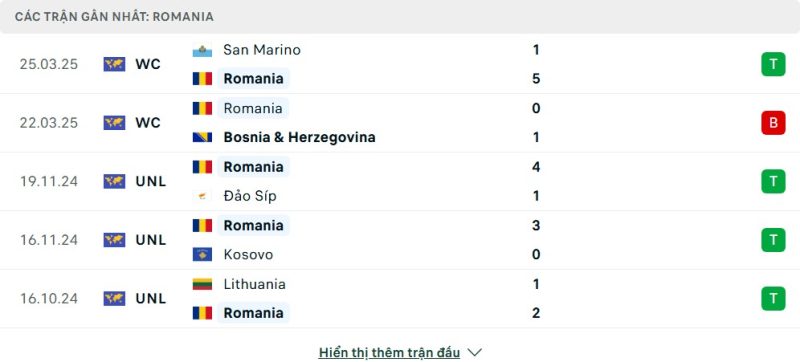Image resolution: width=800 pixels, height=362 pixels.
Task: Click the UNL competition label for 16.11.24
Action: pos(151,240)
